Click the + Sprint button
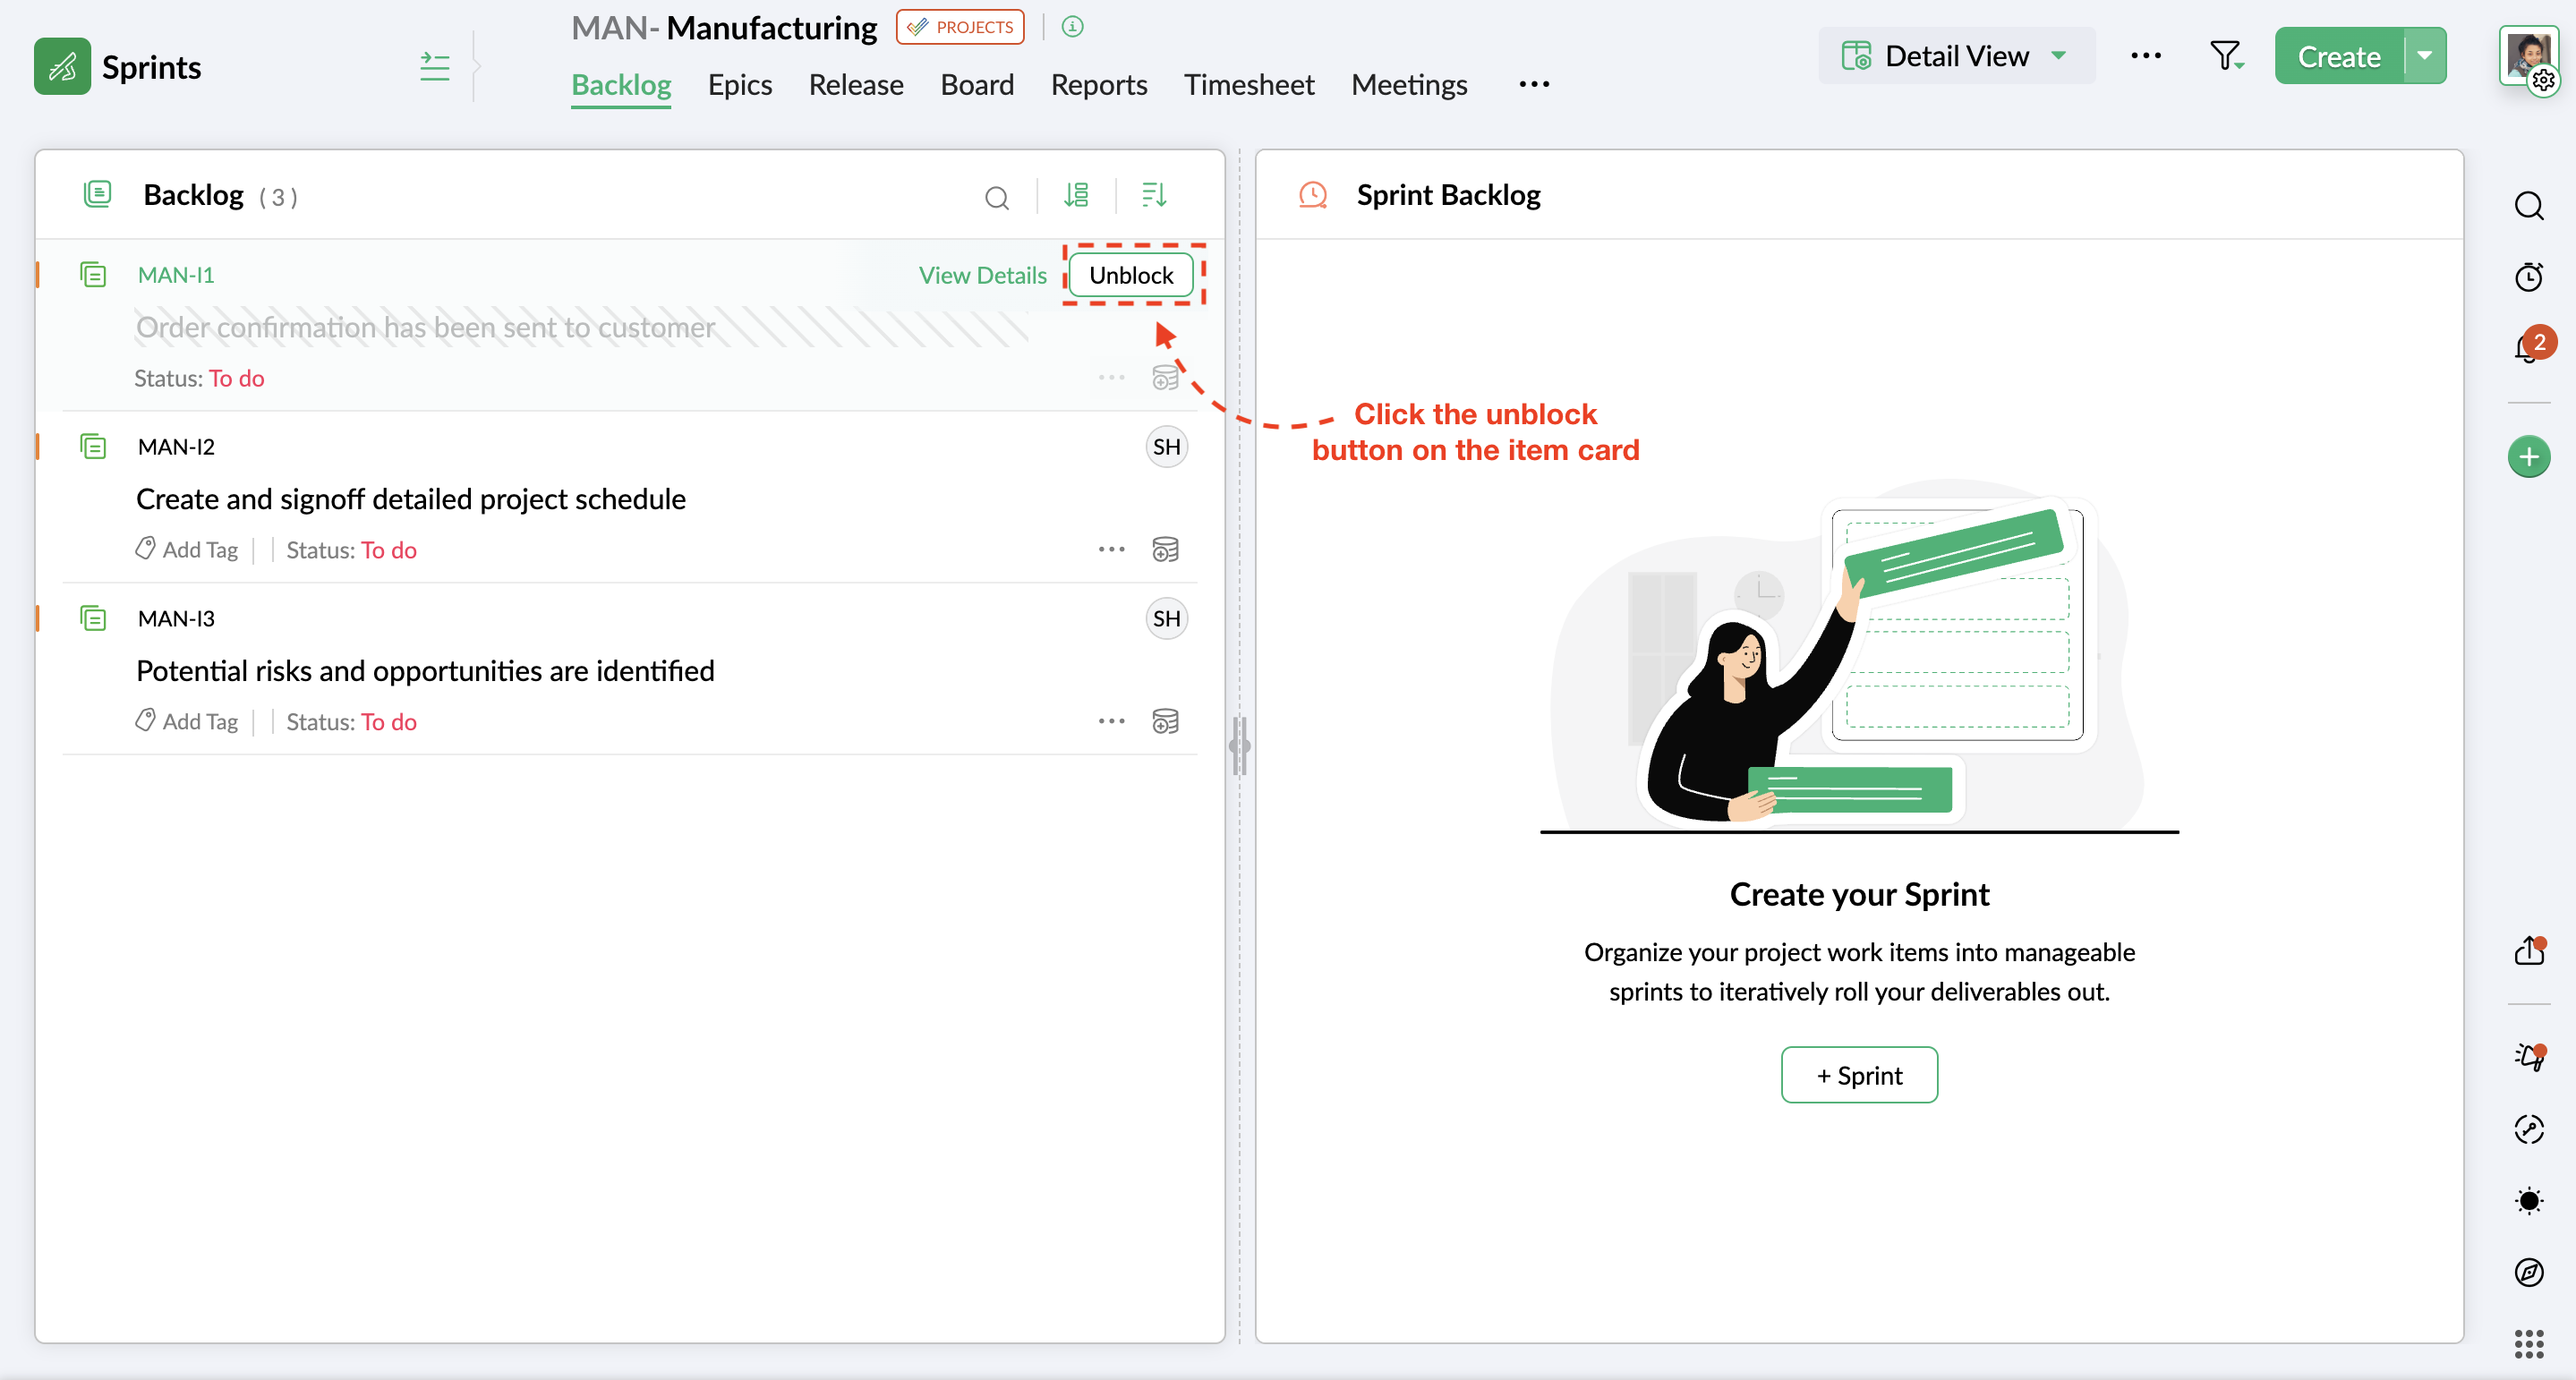Screen dimensions: 2576x1380 click(x=1858, y=1075)
